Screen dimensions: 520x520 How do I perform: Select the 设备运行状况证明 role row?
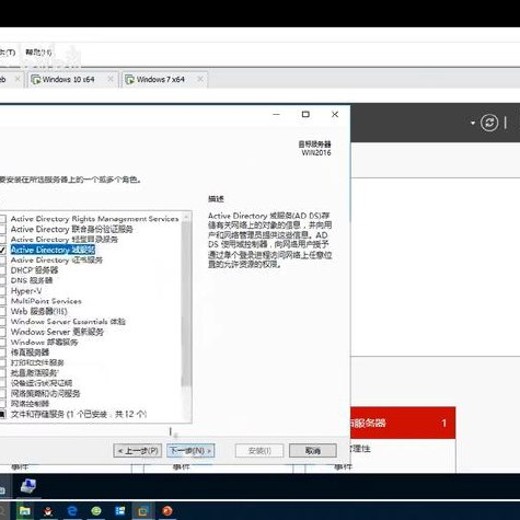pos(41,383)
